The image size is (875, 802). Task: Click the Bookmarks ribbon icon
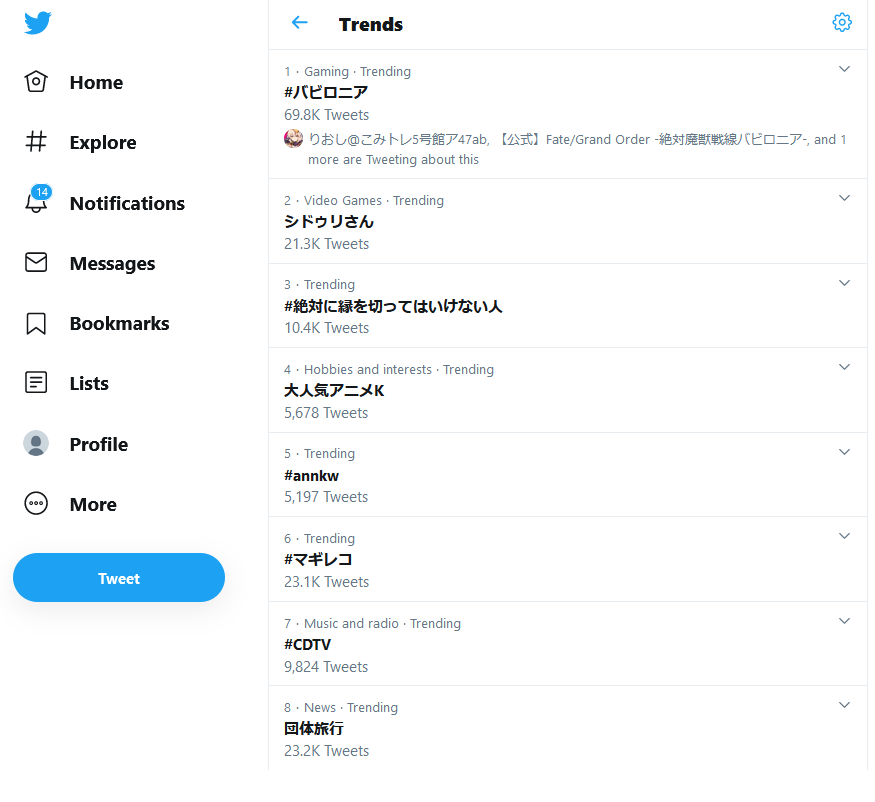point(36,323)
